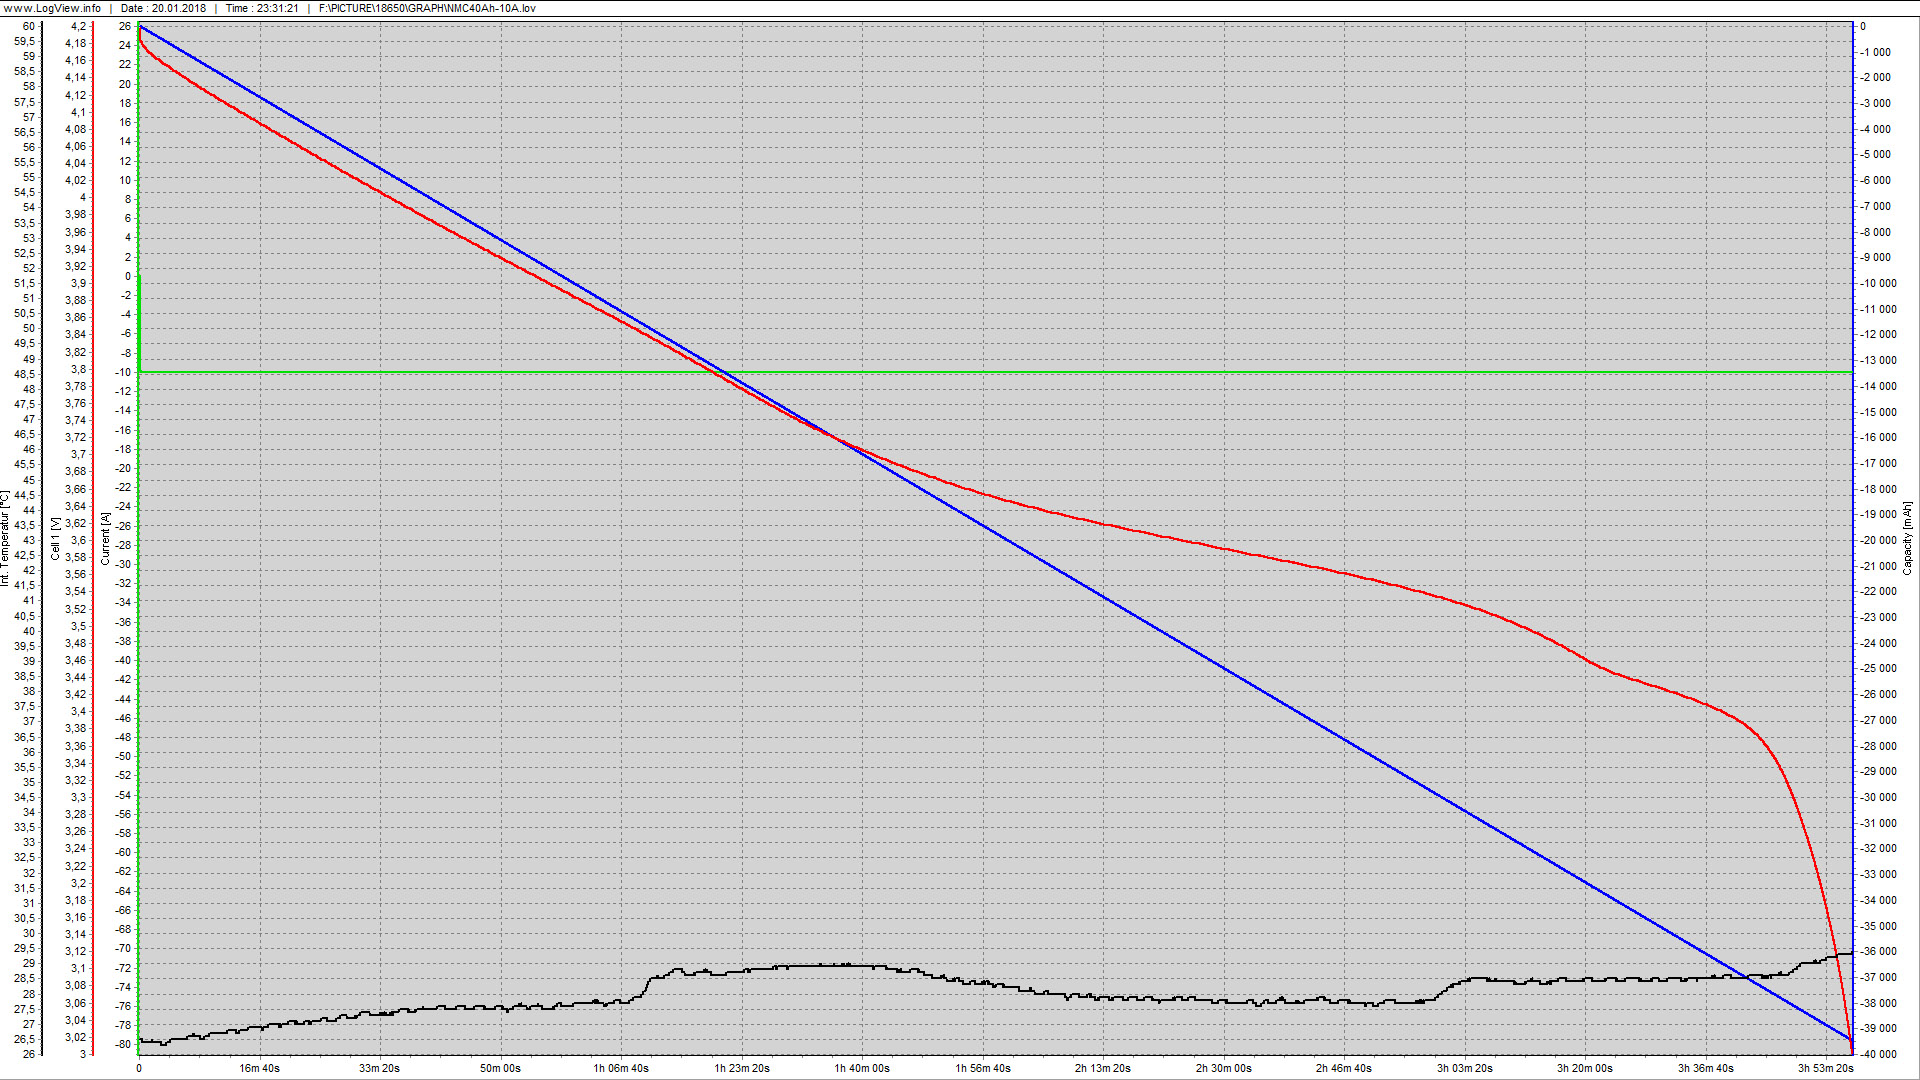Click the 1h 06m 40s time axis label

[621, 1068]
